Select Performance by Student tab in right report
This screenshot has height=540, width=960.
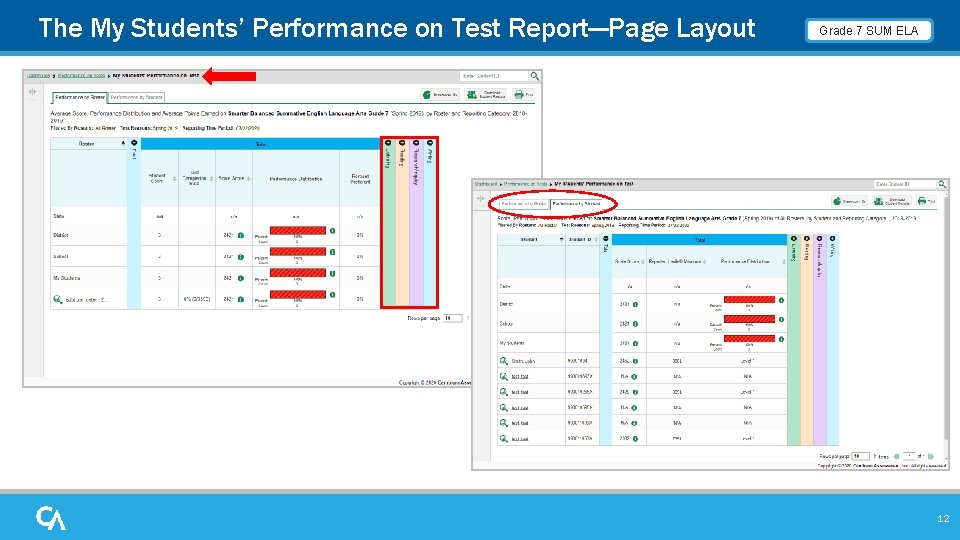tap(576, 204)
